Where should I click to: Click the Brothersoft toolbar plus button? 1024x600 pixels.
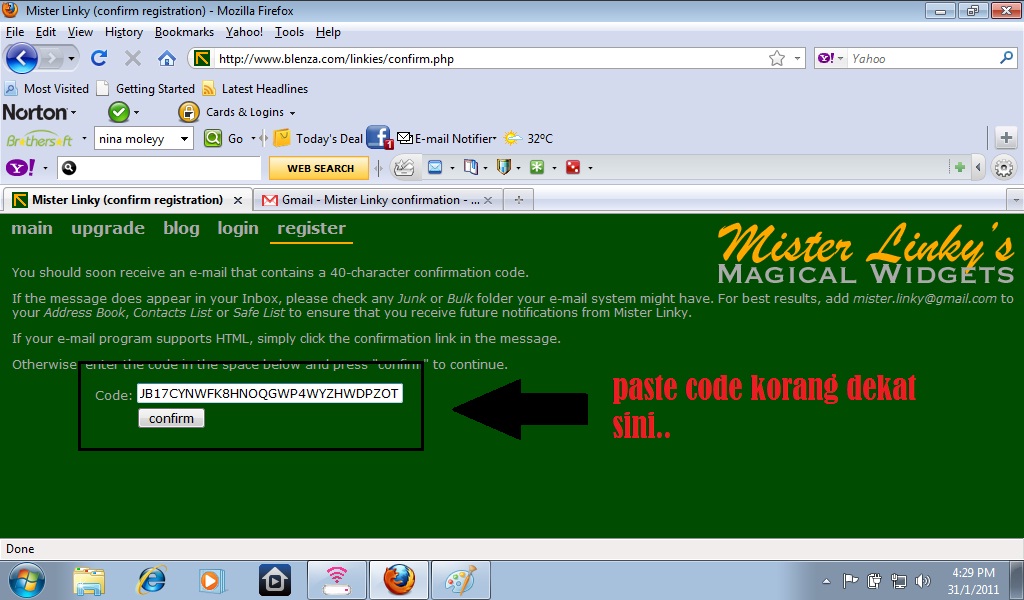tap(1006, 138)
